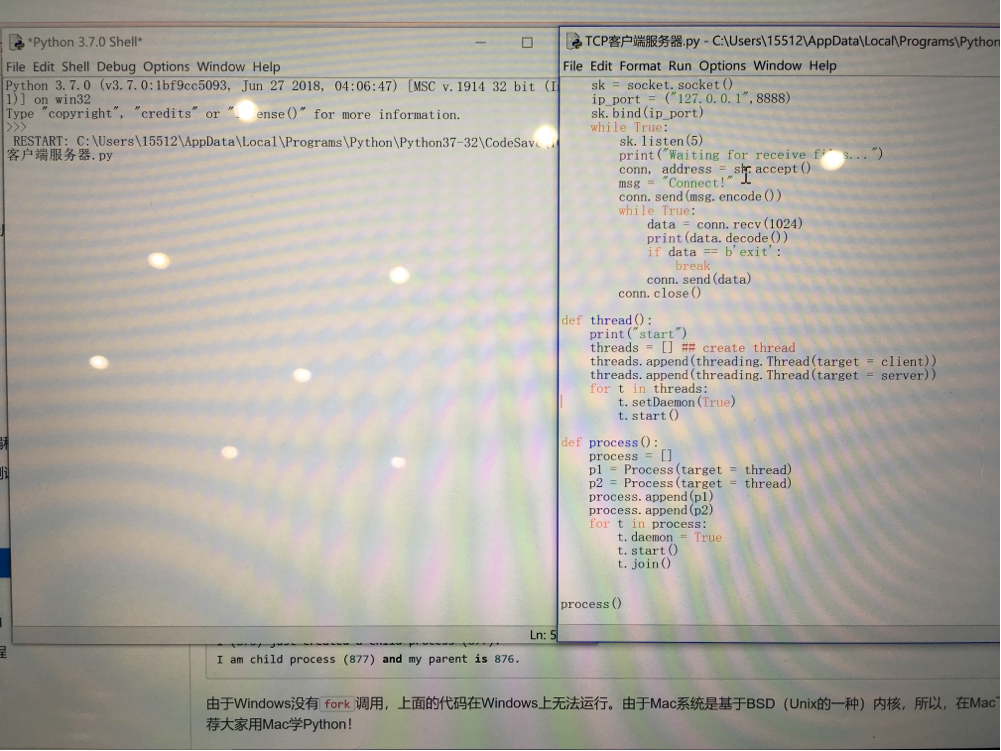Open Window menu in Python Shell window

click(221, 67)
